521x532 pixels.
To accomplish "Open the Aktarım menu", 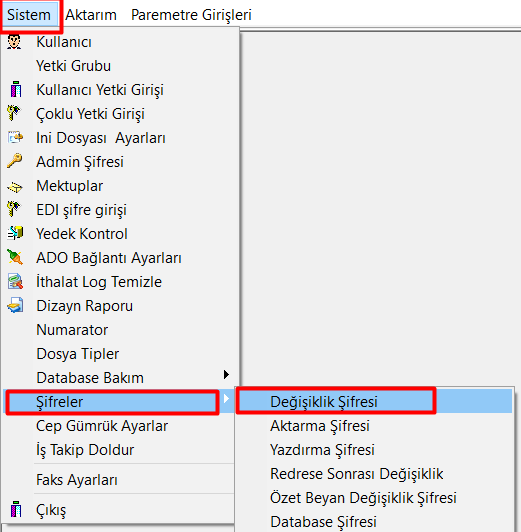I will pyautogui.click(x=91, y=15).
